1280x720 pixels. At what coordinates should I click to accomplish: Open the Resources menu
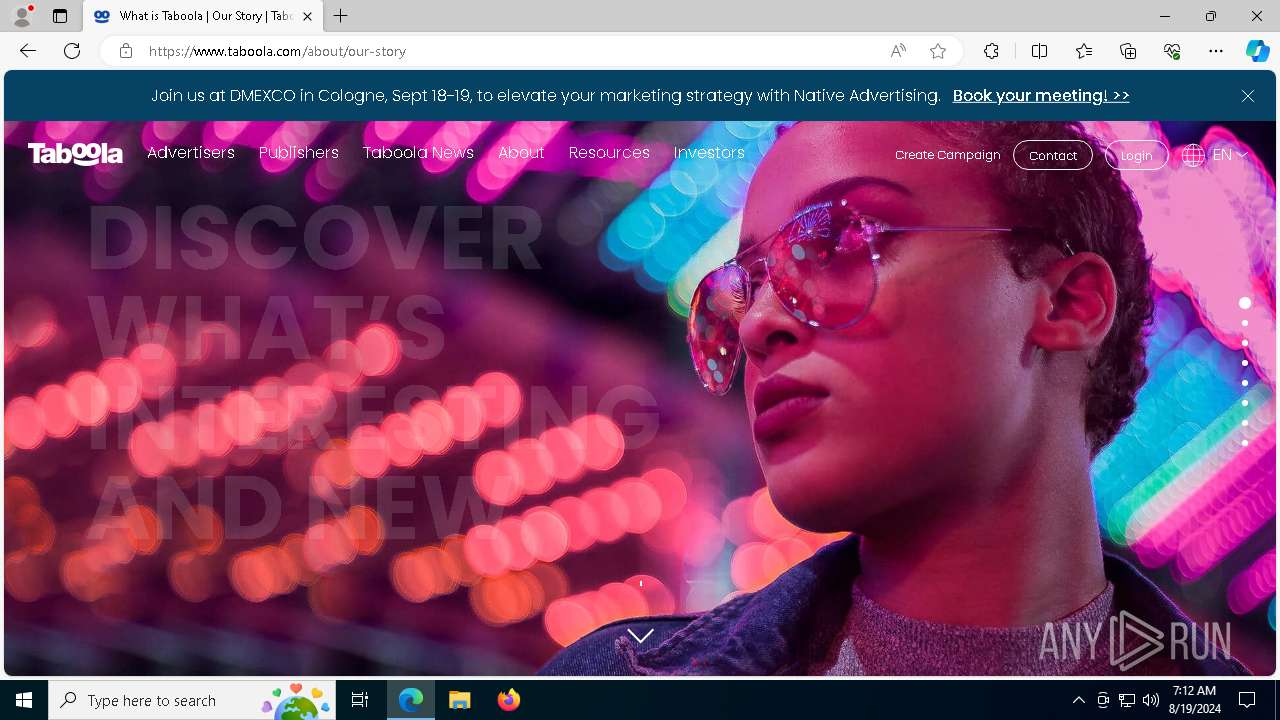(609, 153)
